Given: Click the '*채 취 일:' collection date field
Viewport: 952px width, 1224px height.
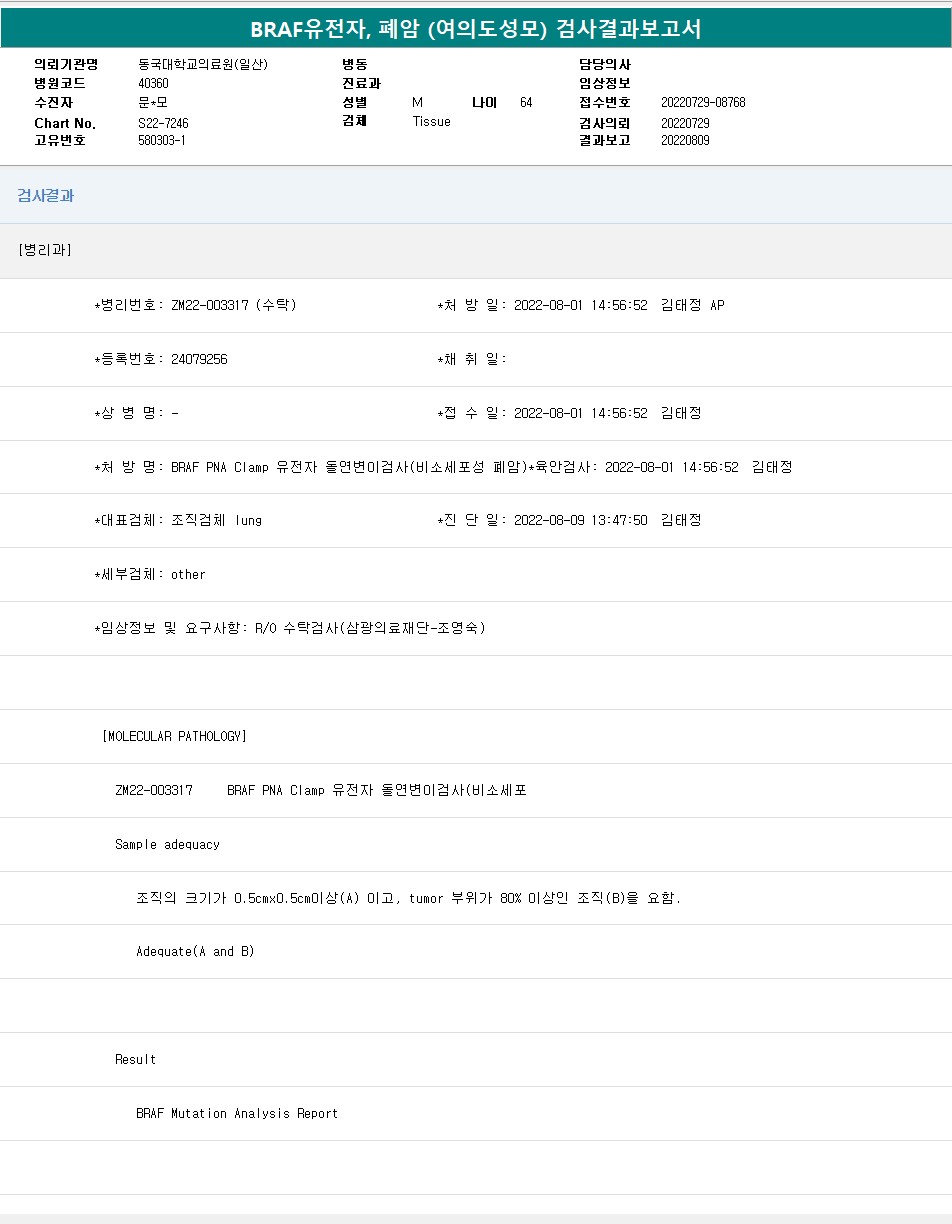Looking at the screenshot, I should (472, 359).
